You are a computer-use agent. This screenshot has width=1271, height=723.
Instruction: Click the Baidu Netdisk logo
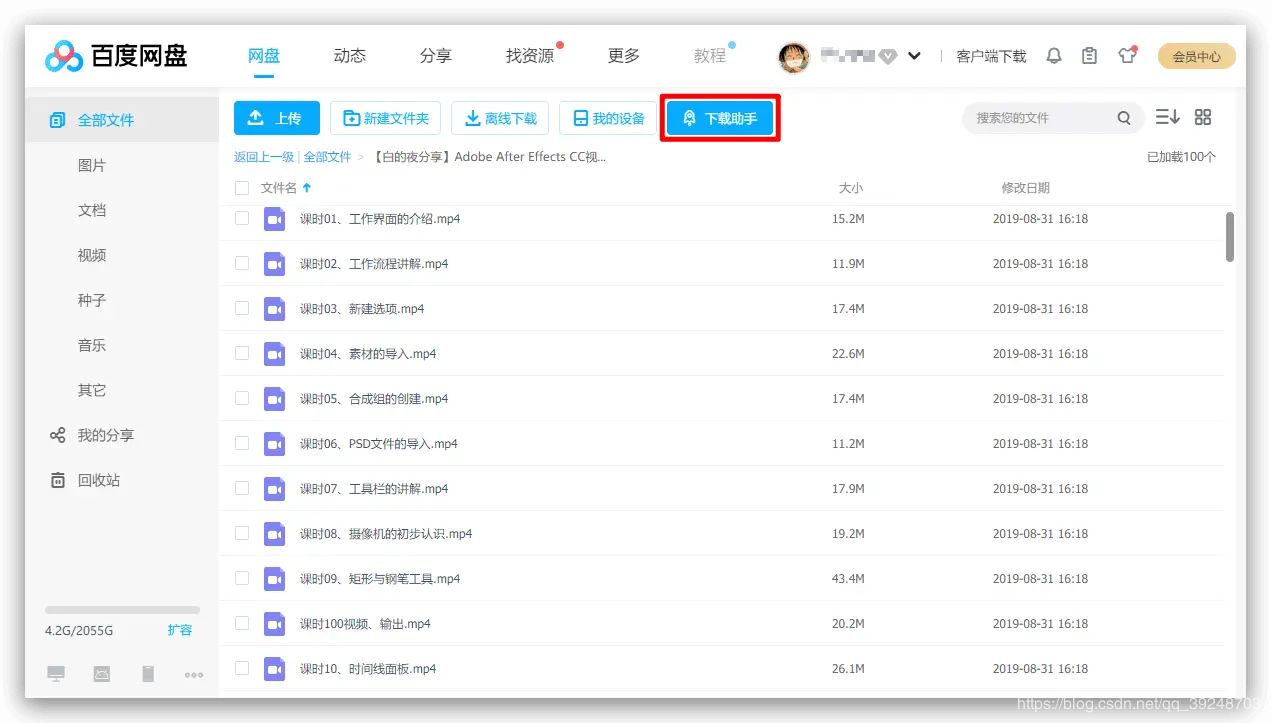(x=116, y=56)
